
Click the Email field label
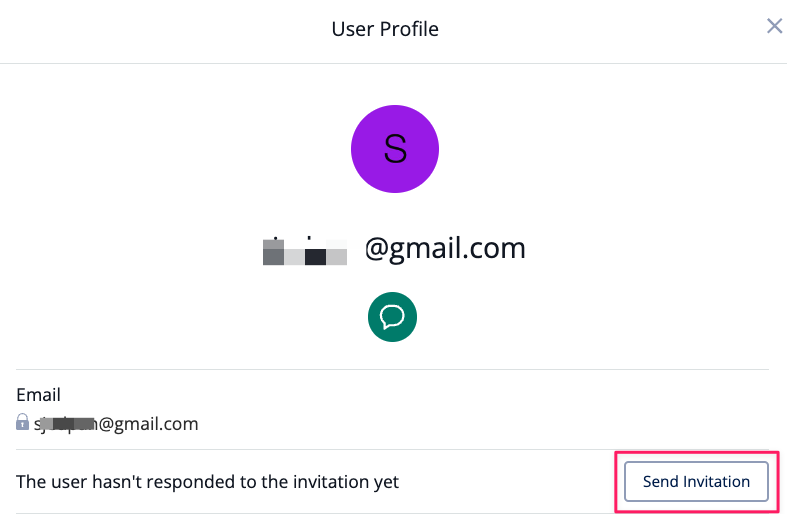39,395
